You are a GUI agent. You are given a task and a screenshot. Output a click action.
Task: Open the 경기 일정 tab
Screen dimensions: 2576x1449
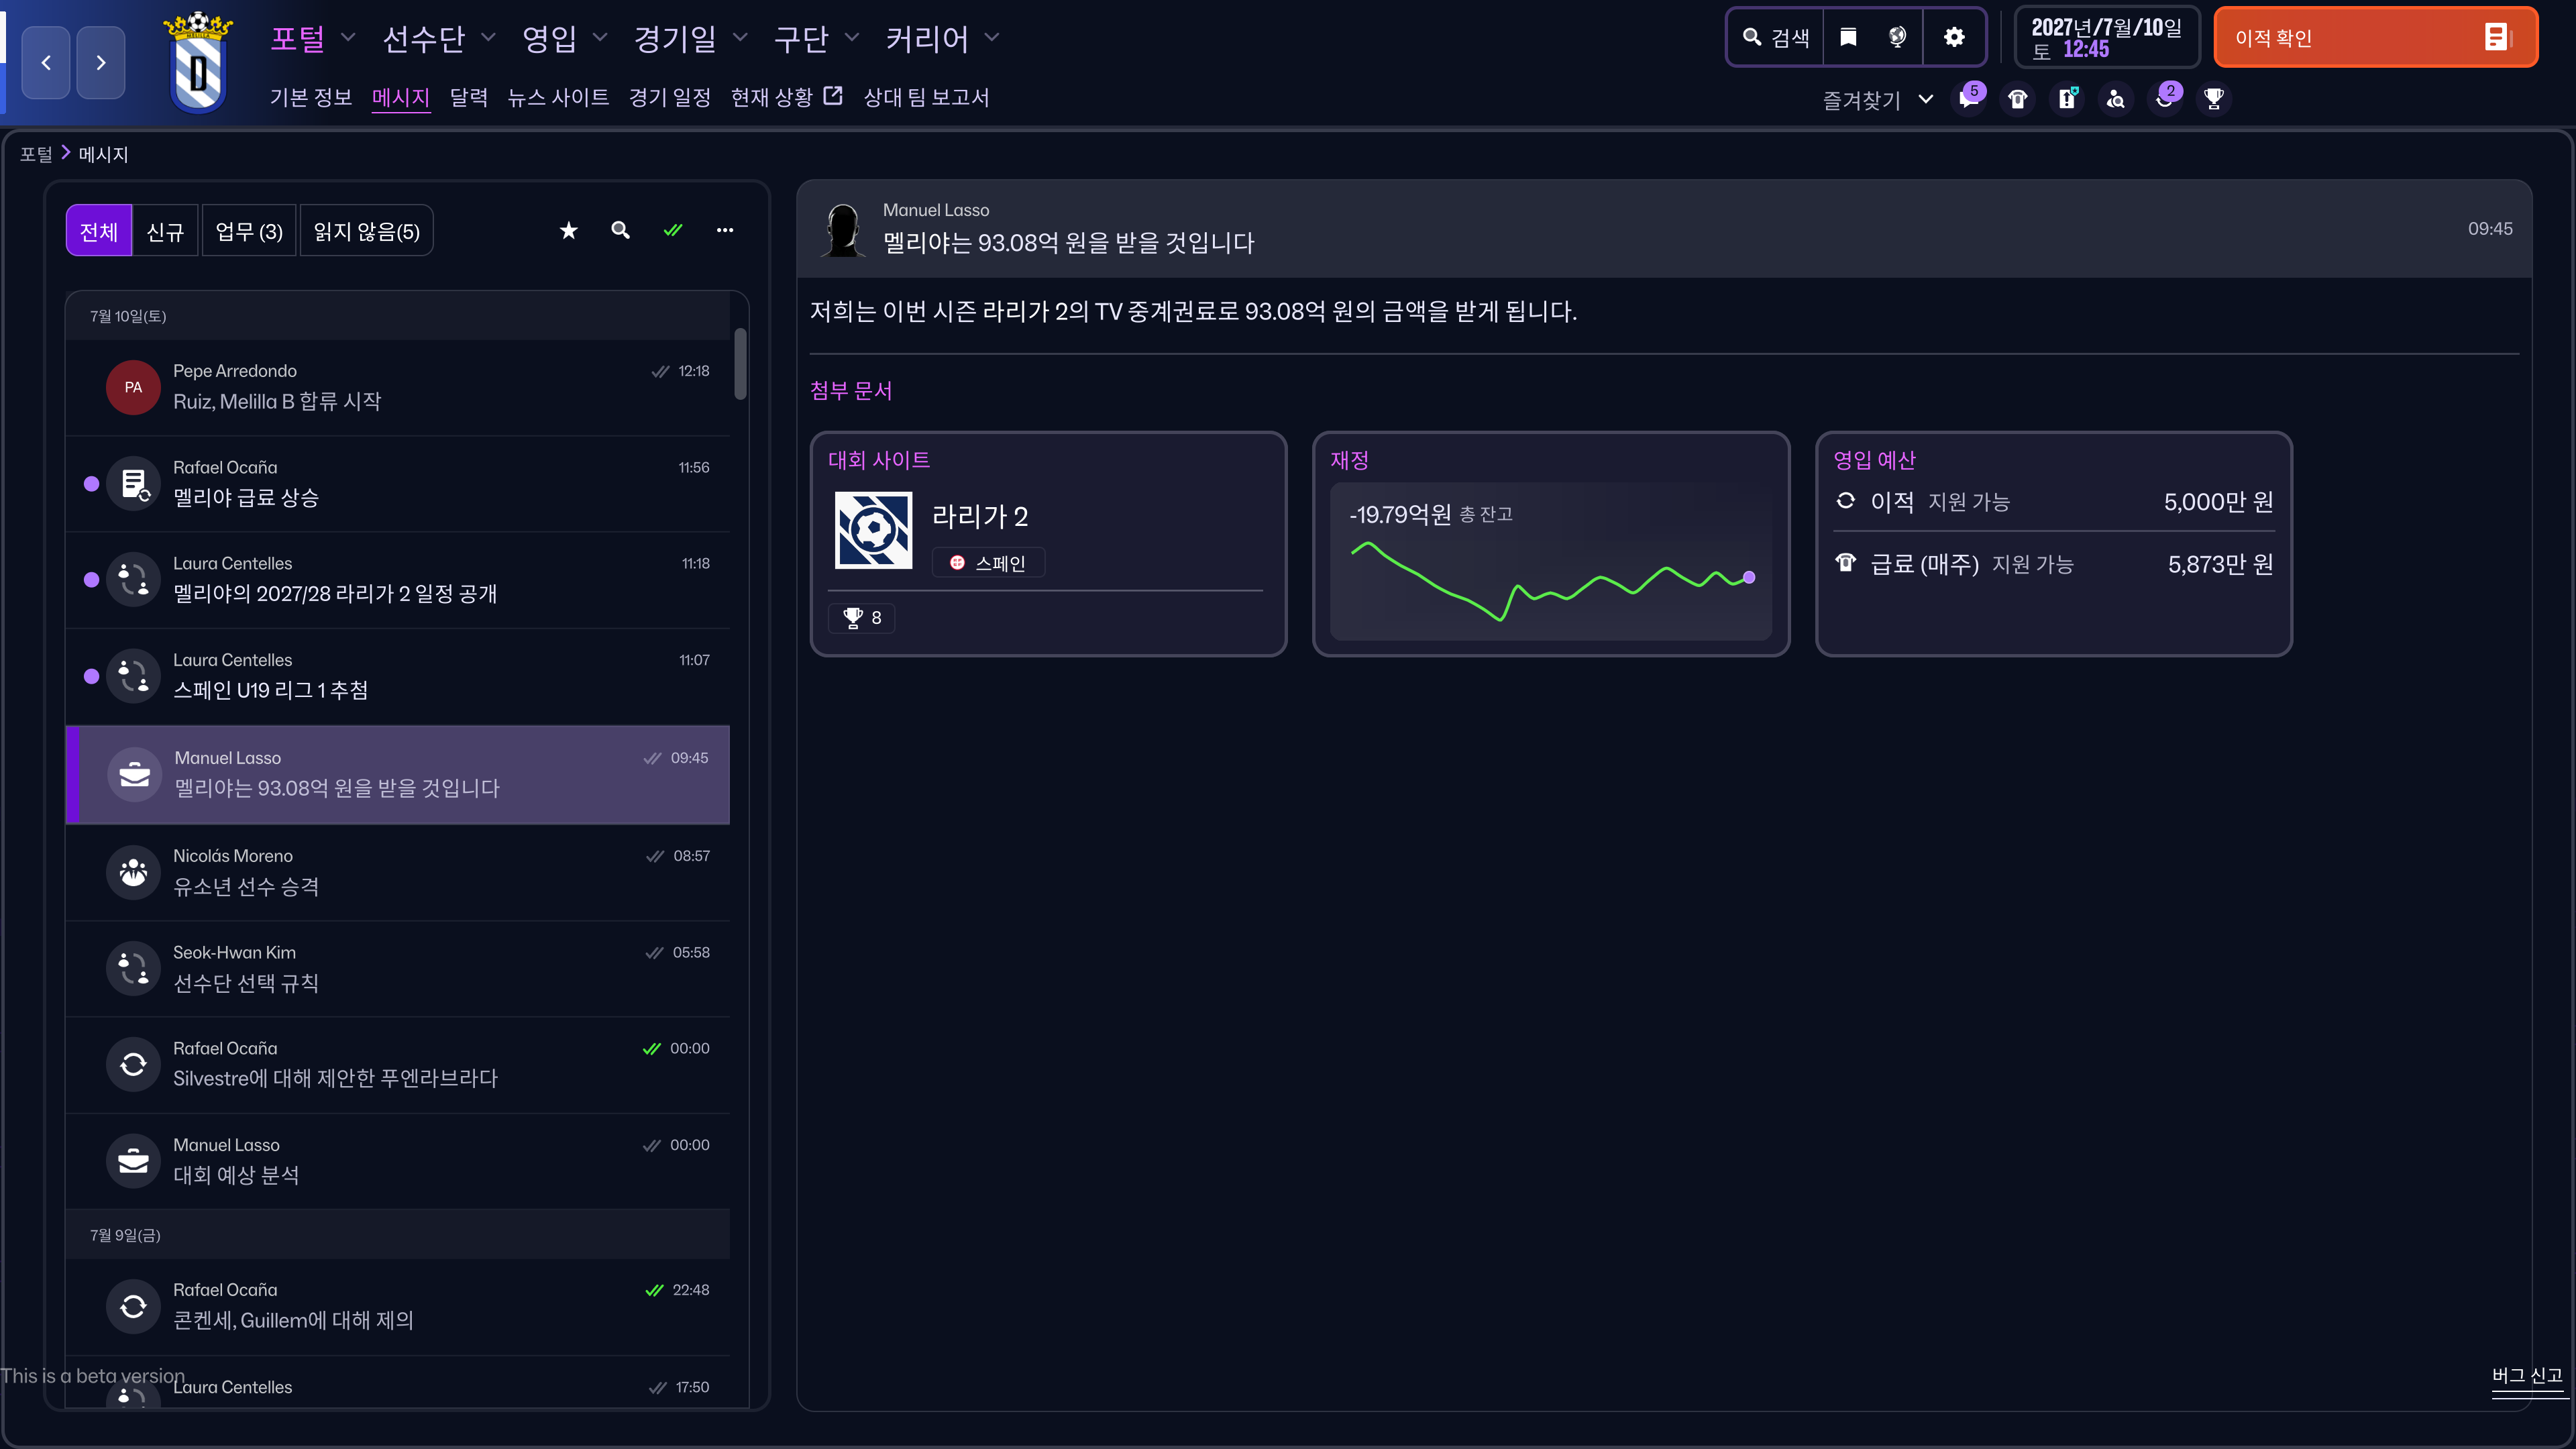point(669,97)
